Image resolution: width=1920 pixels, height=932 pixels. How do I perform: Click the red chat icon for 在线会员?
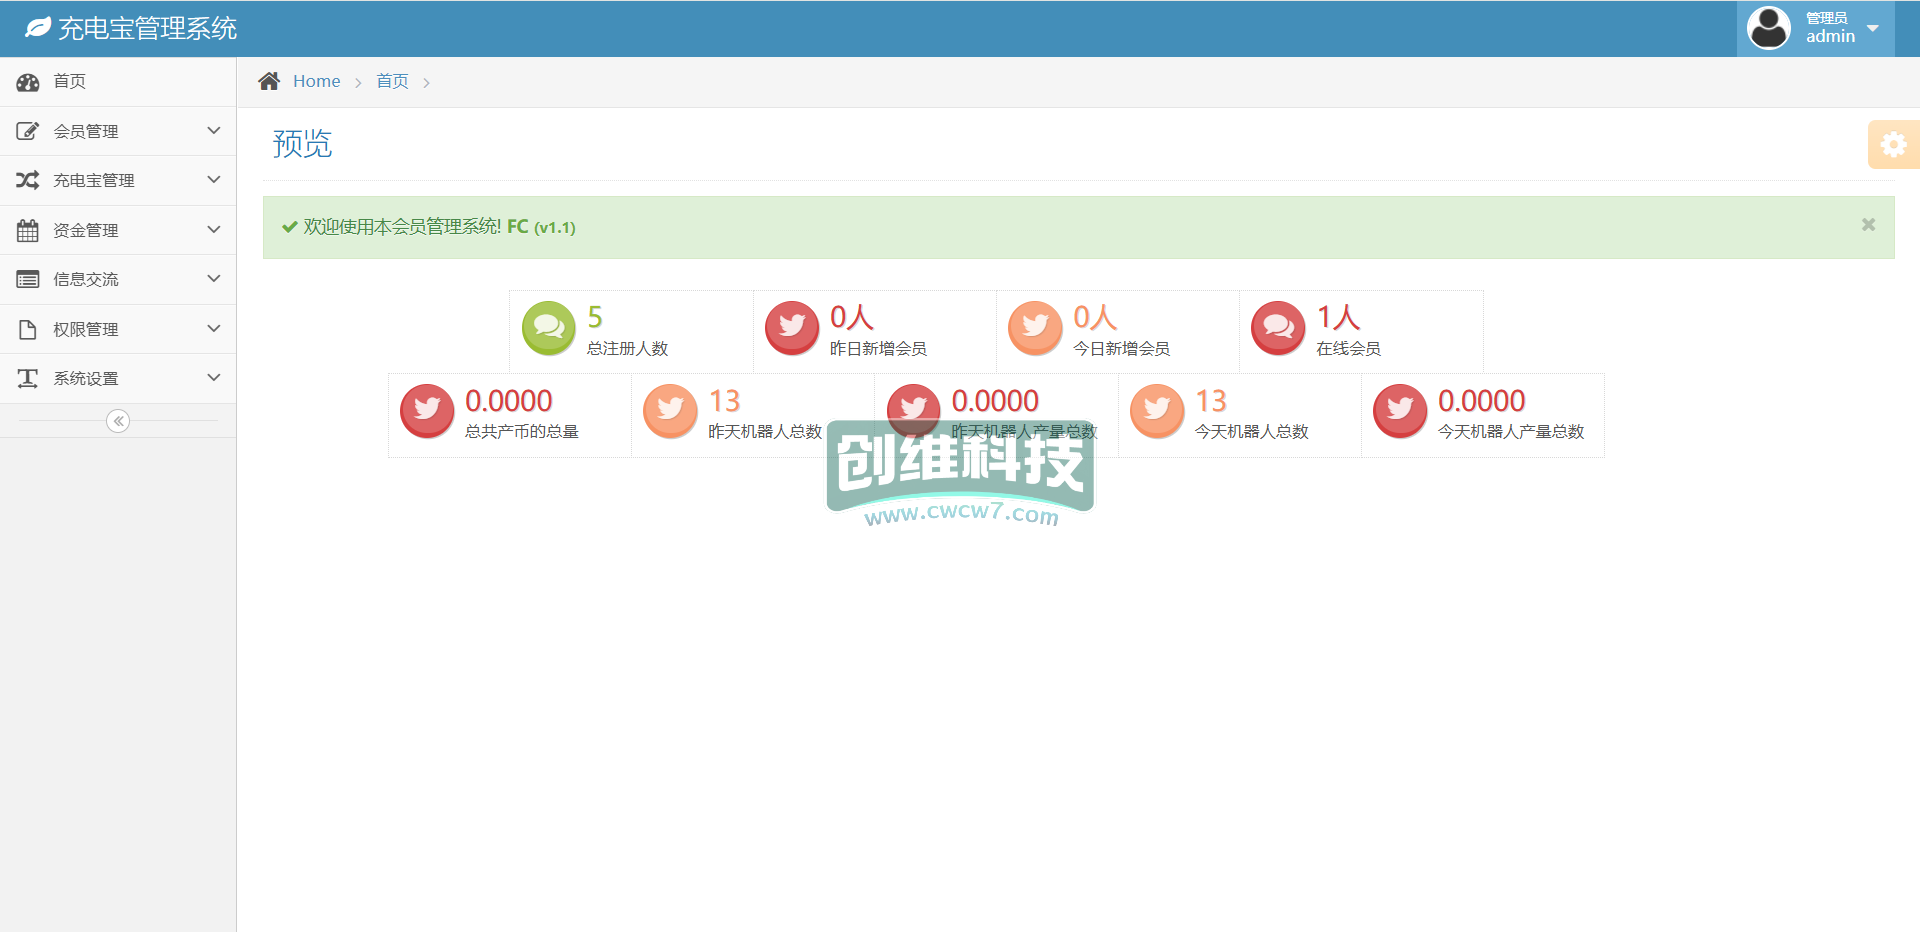pyautogui.click(x=1278, y=327)
